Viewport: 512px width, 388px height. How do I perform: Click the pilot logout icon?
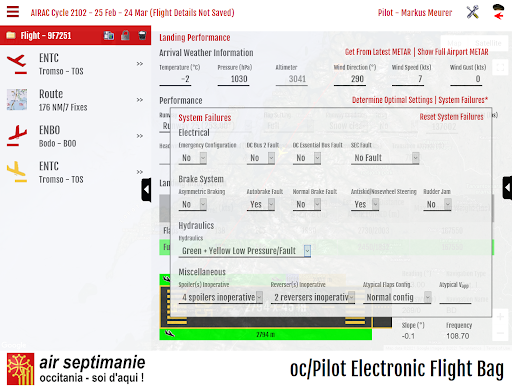(x=498, y=12)
